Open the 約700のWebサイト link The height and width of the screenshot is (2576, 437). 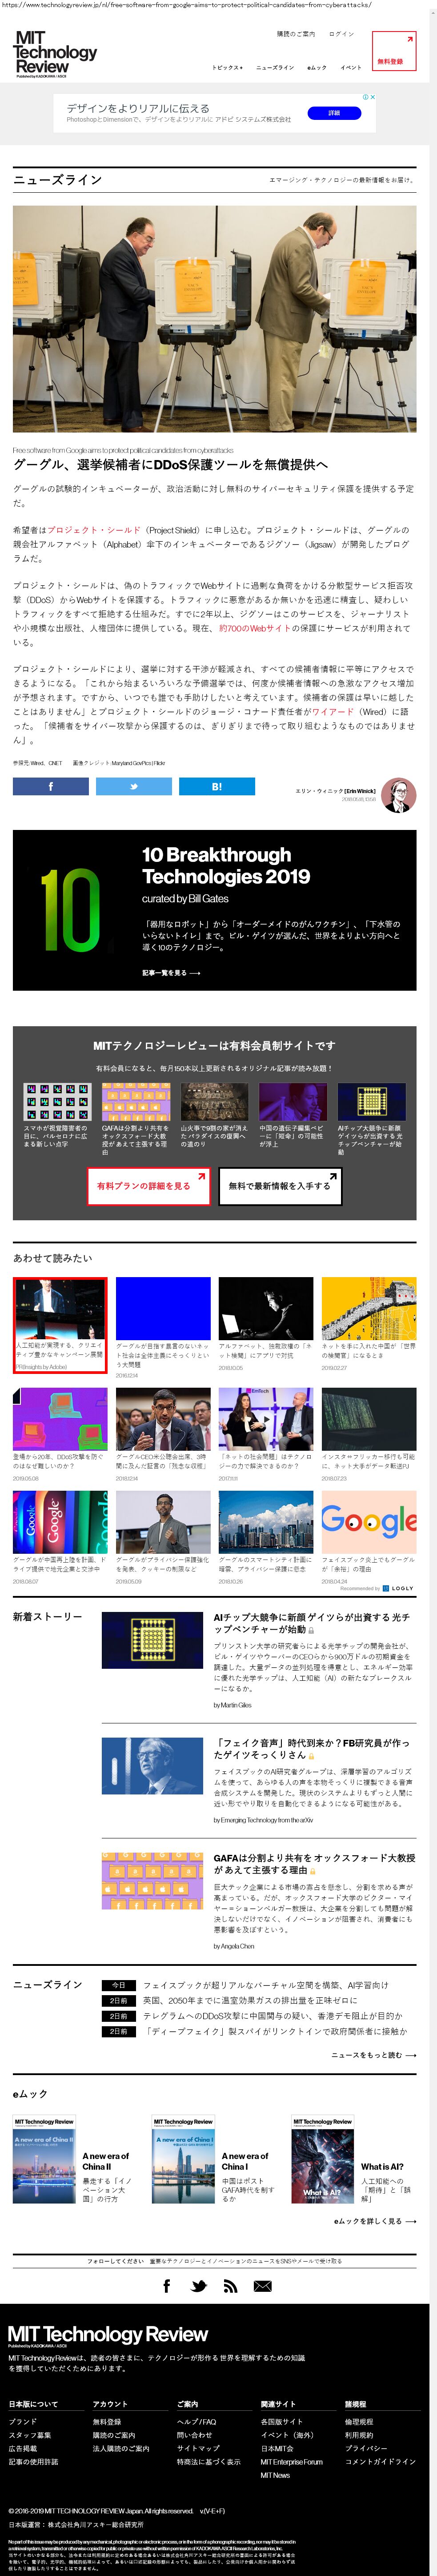point(255,628)
